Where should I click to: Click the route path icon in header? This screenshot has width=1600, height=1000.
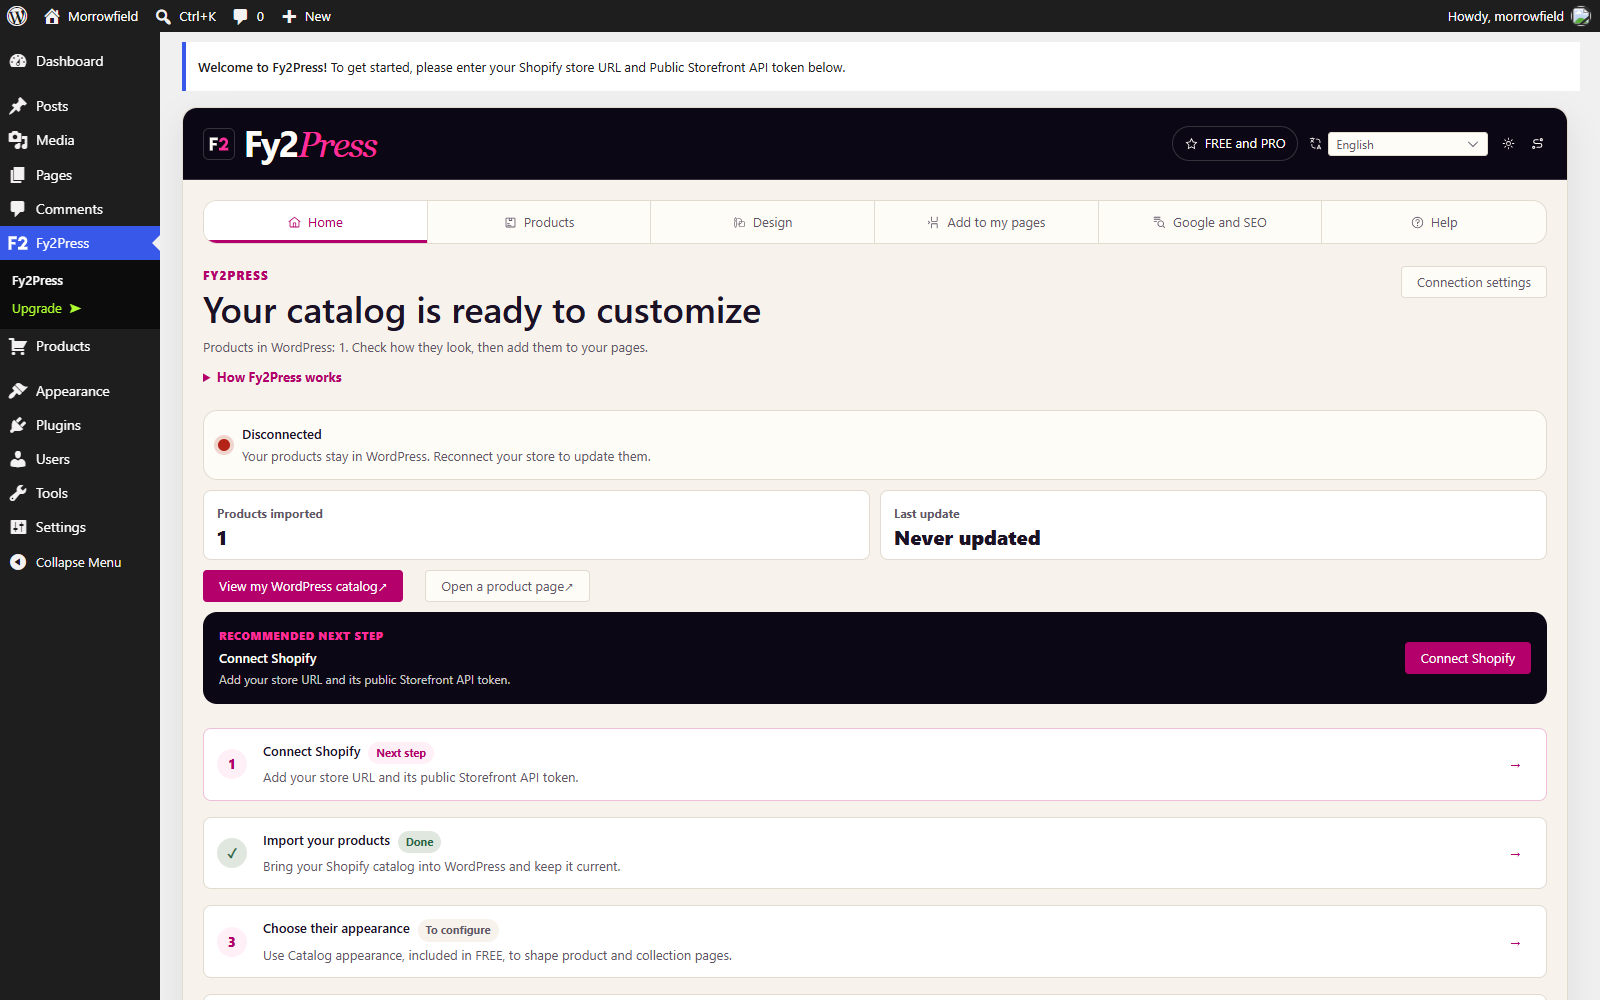pyautogui.click(x=1538, y=144)
